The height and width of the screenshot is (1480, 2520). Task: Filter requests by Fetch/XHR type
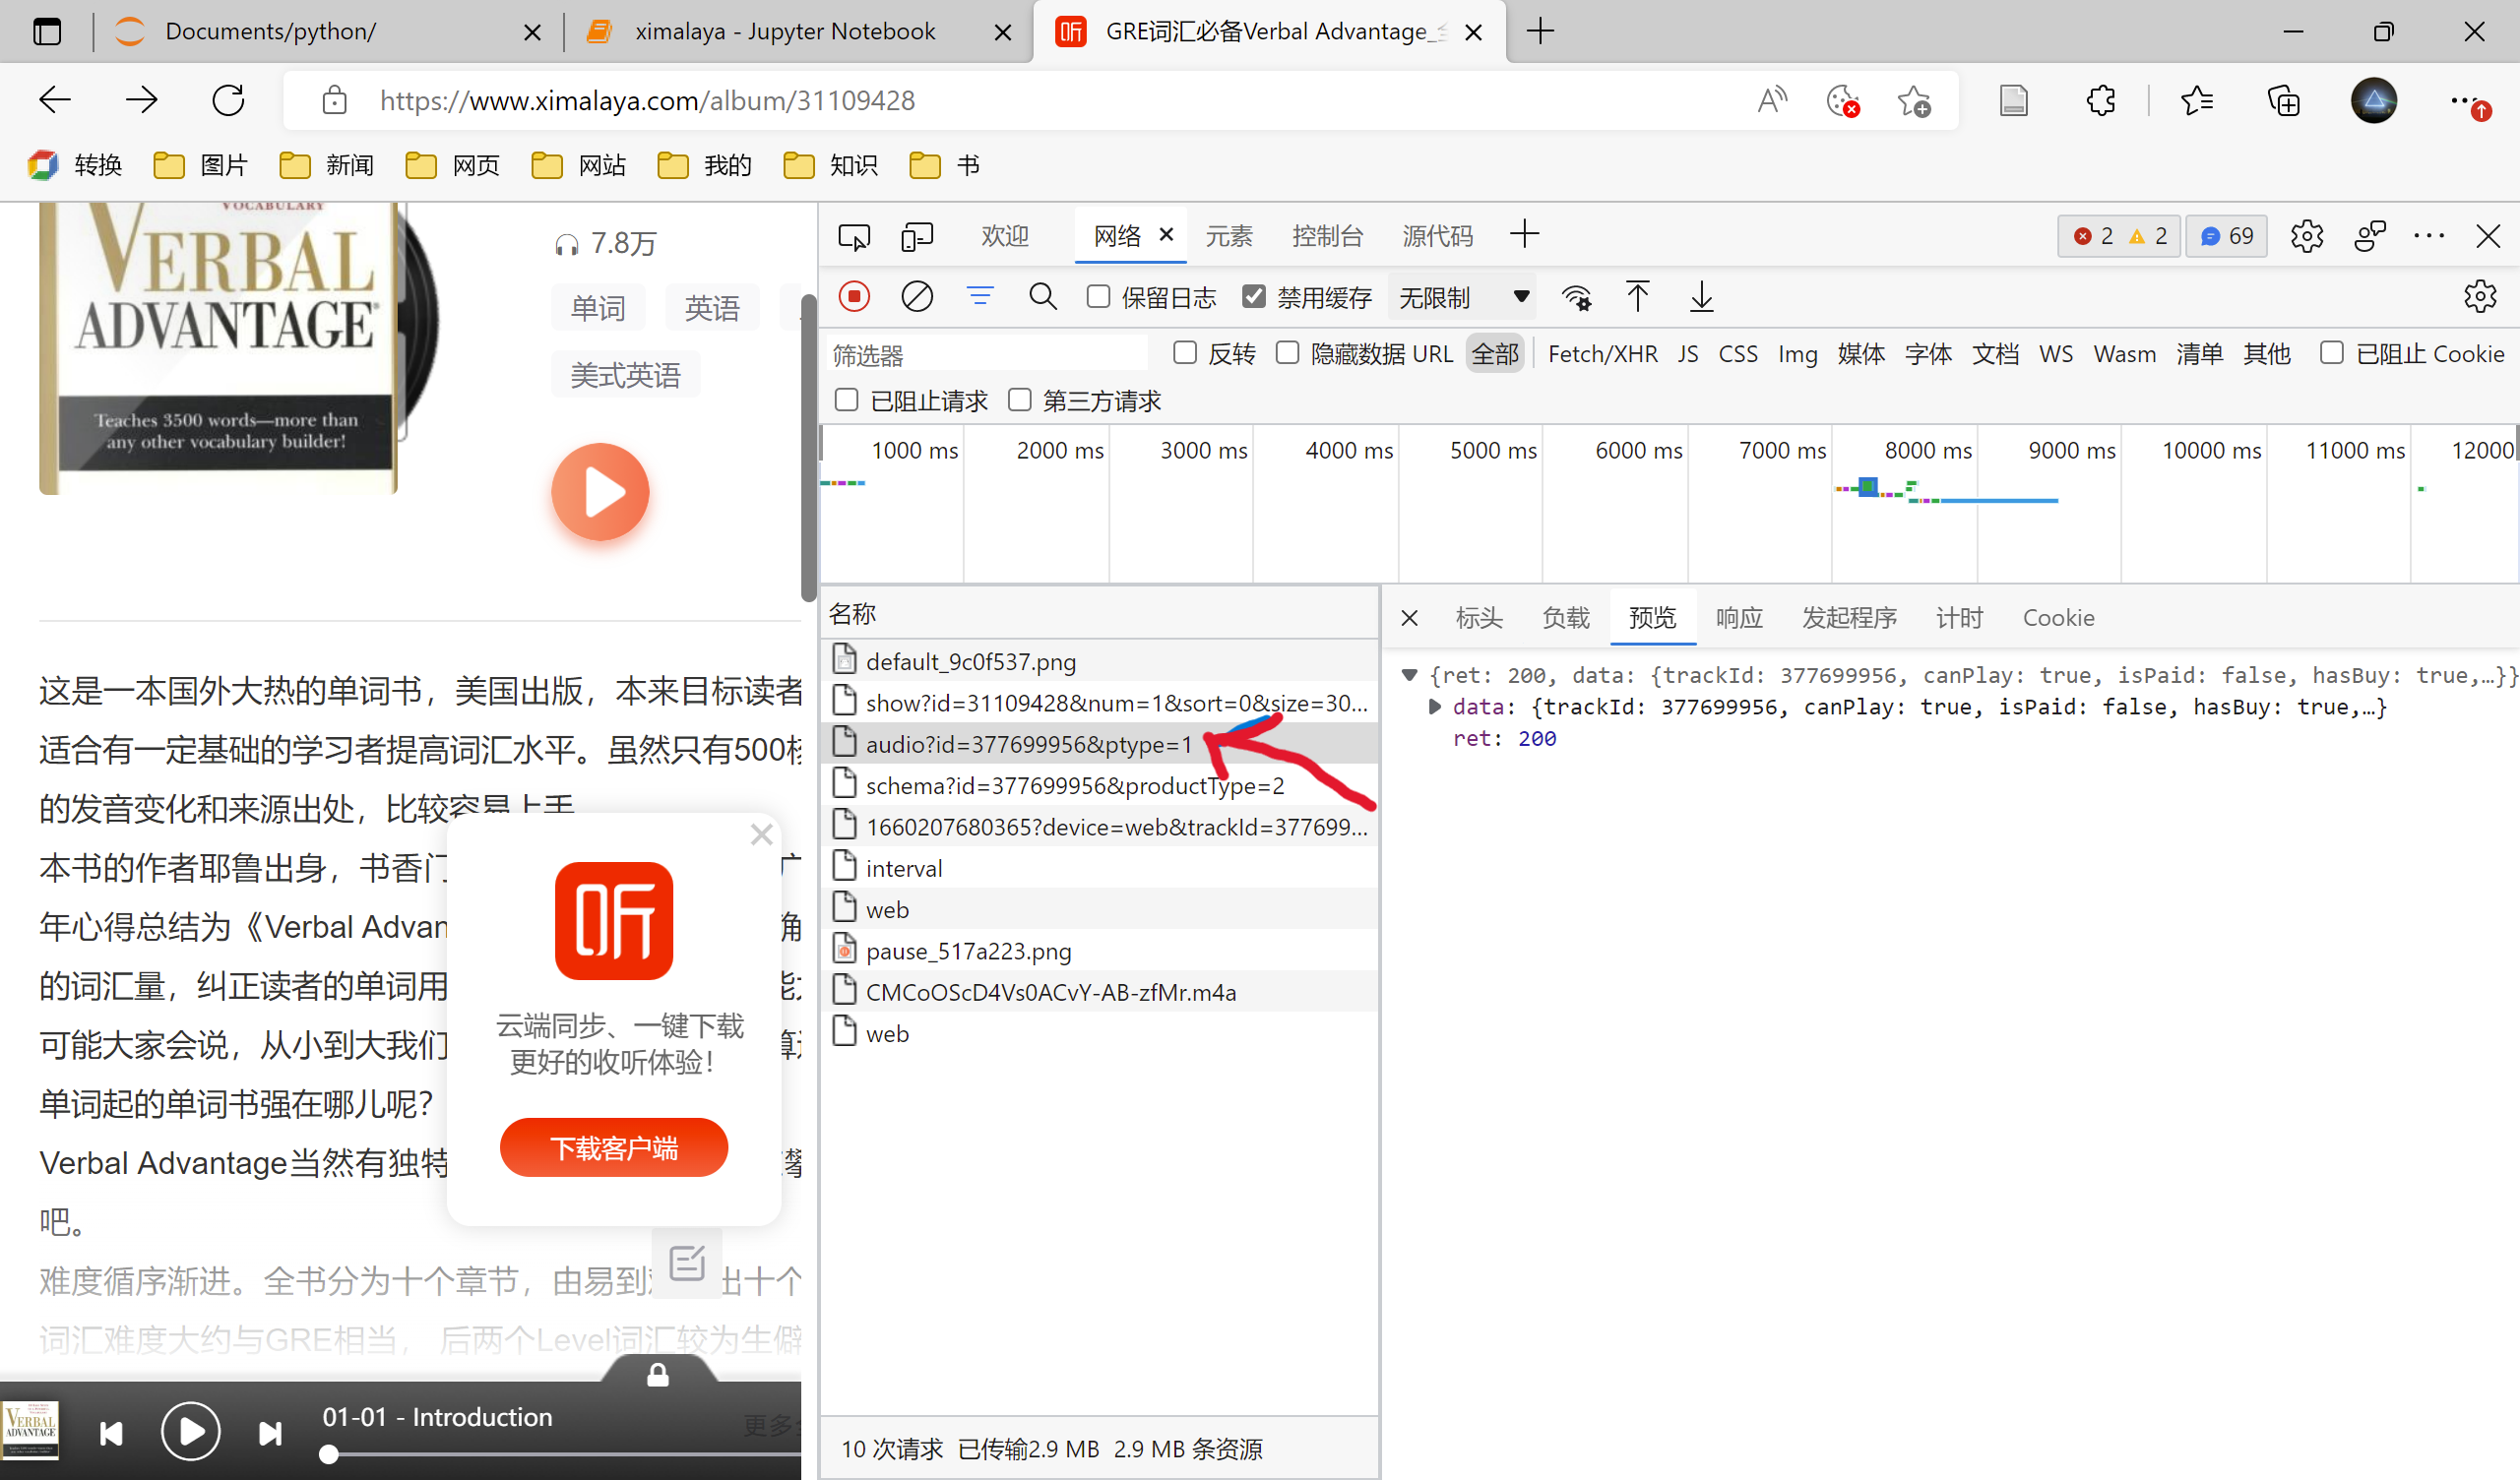(x=1602, y=354)
